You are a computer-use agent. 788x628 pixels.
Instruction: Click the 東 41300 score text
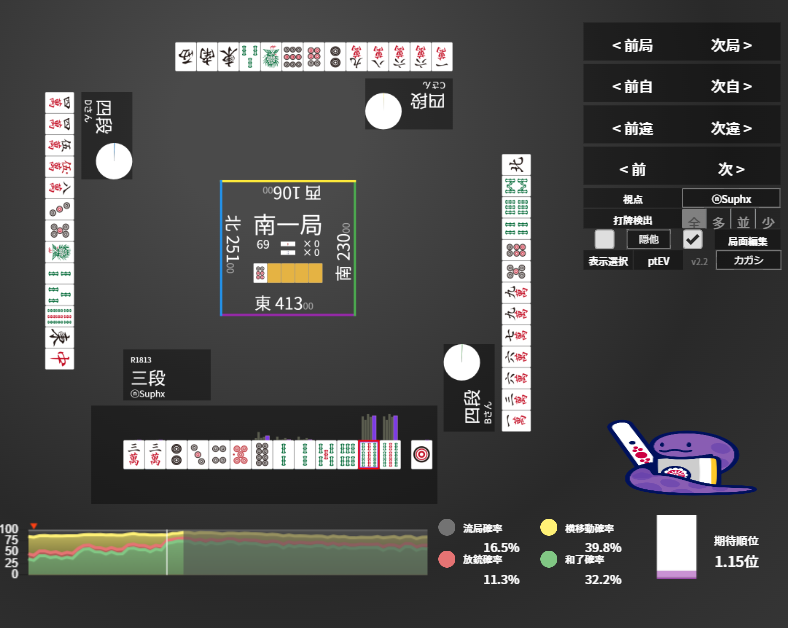click(x=284, y=303)
